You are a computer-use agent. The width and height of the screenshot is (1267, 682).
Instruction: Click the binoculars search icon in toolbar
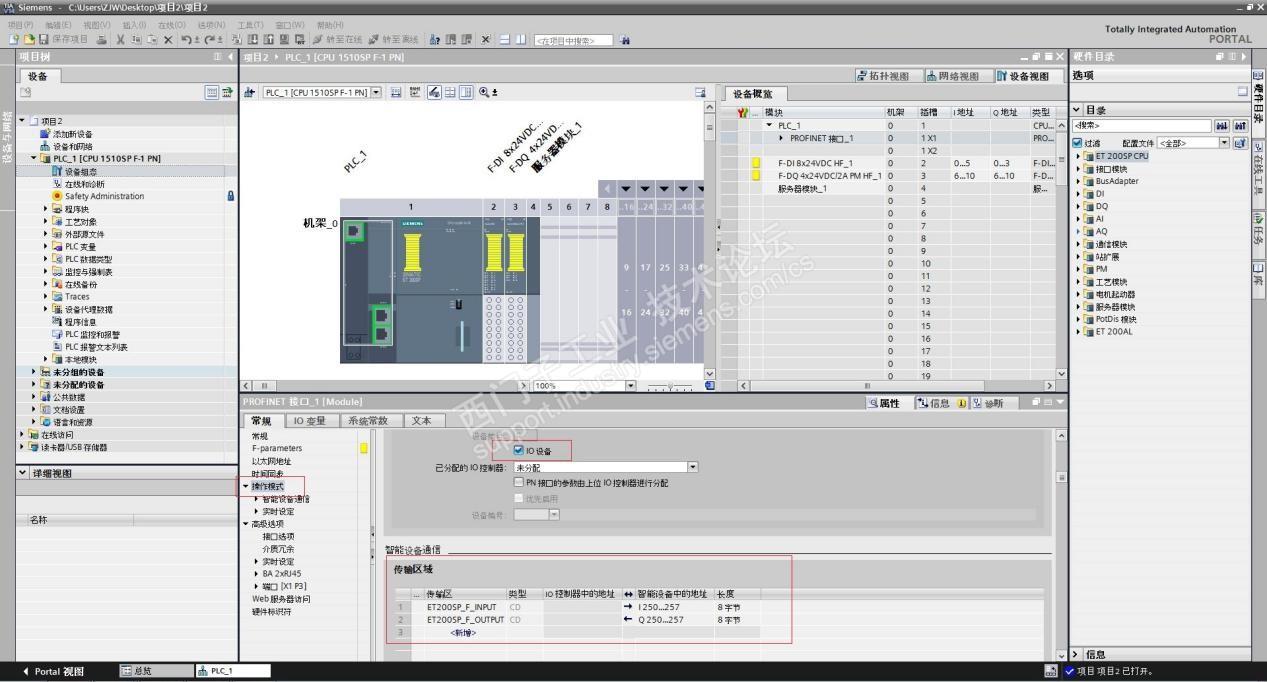[625, 40]
